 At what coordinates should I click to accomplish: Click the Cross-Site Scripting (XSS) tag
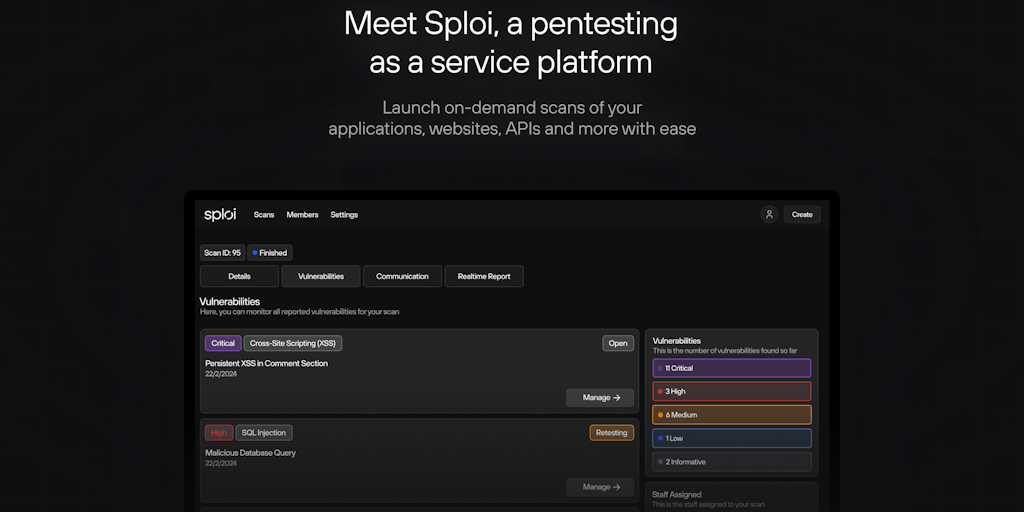coord(293,343)
